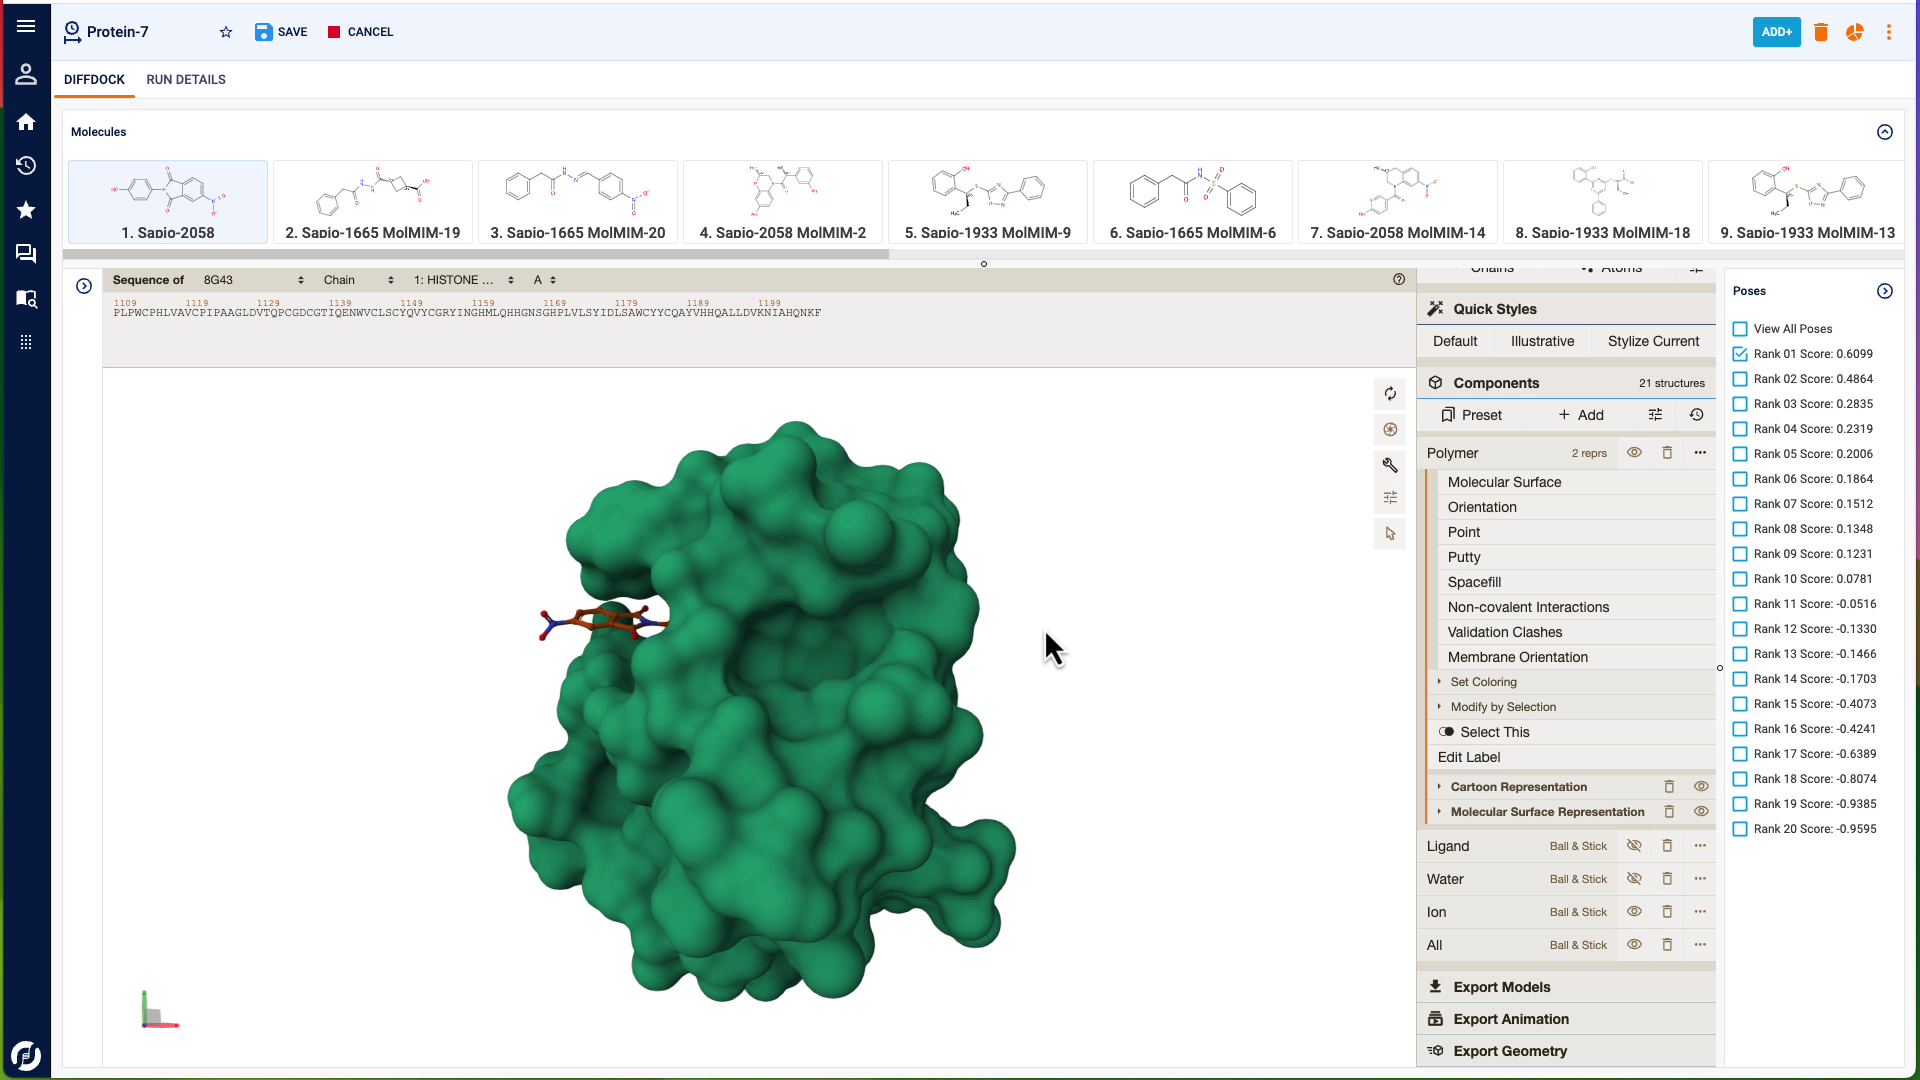Open the chain A dropdown
Image resolution: width=1920 pixels, height=1080 pixels.
point(544,280)
